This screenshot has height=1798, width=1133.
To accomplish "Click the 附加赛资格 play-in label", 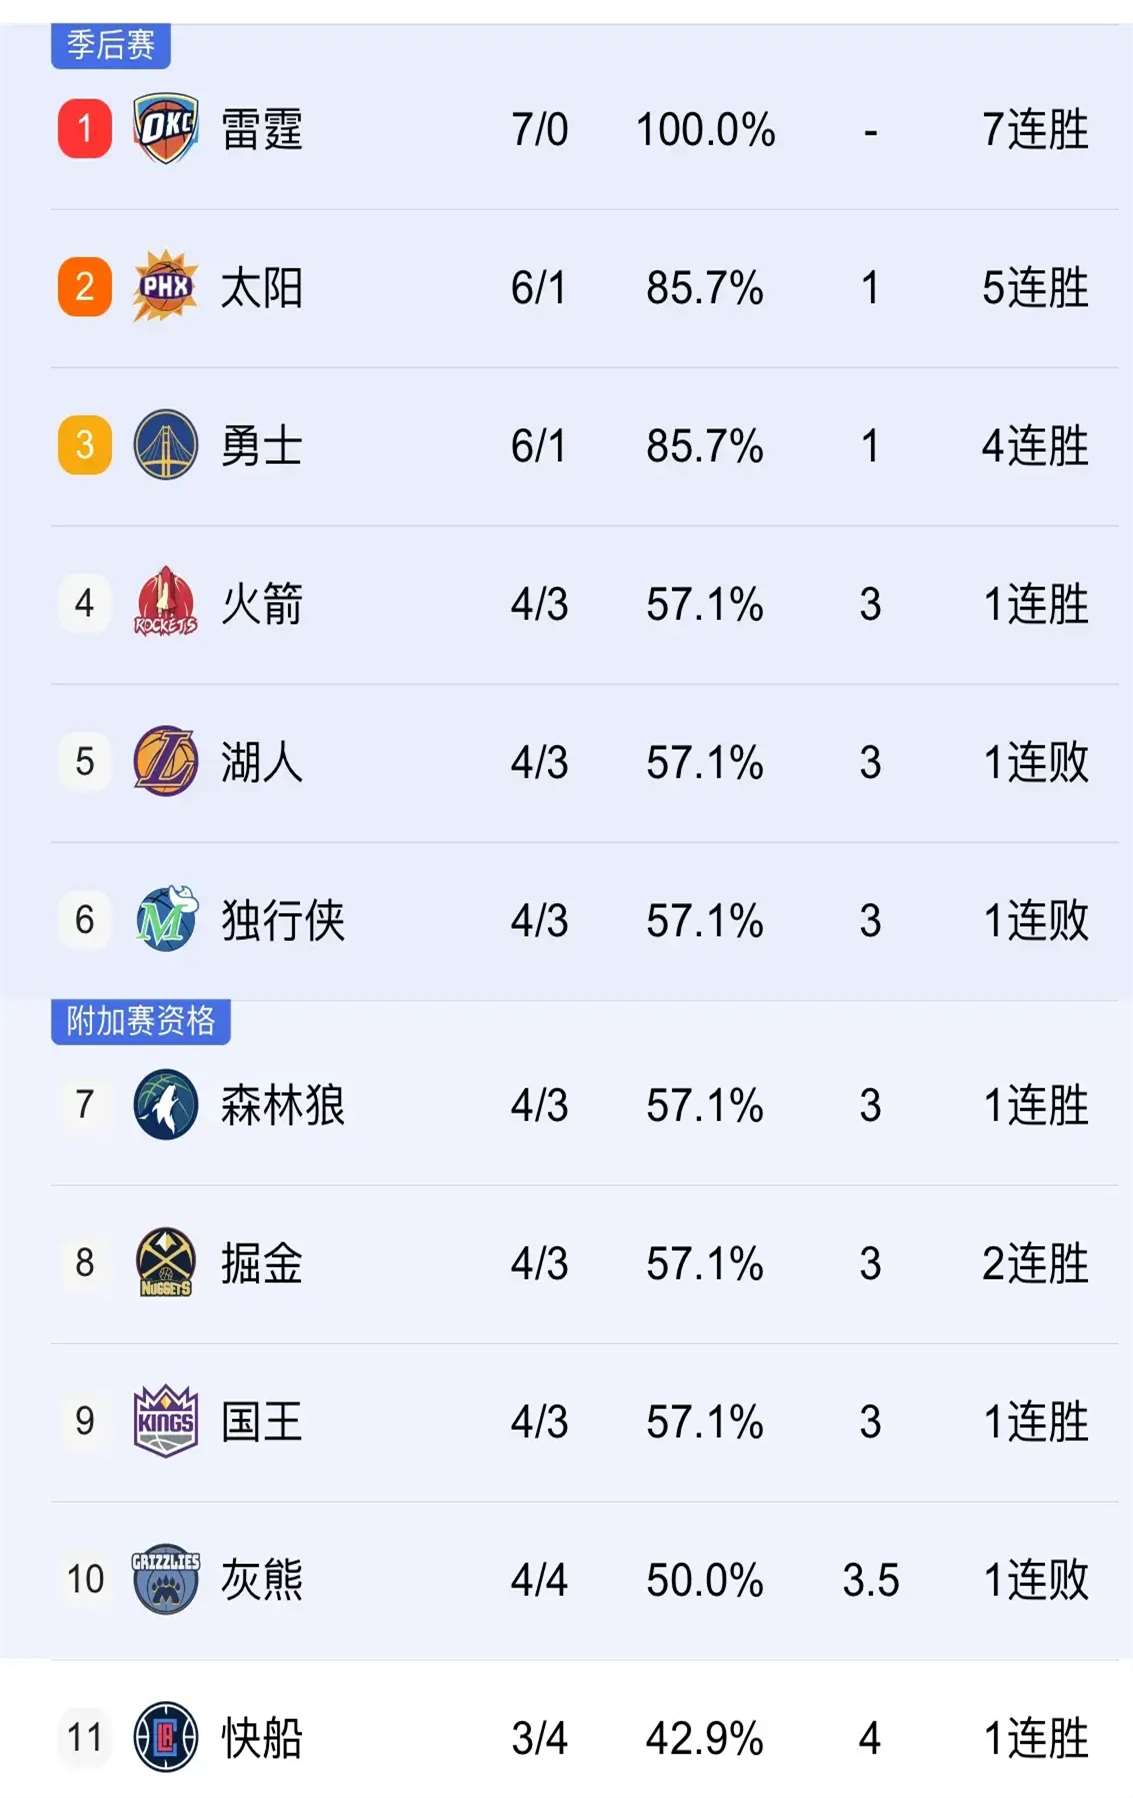I will click(141, 1021).
